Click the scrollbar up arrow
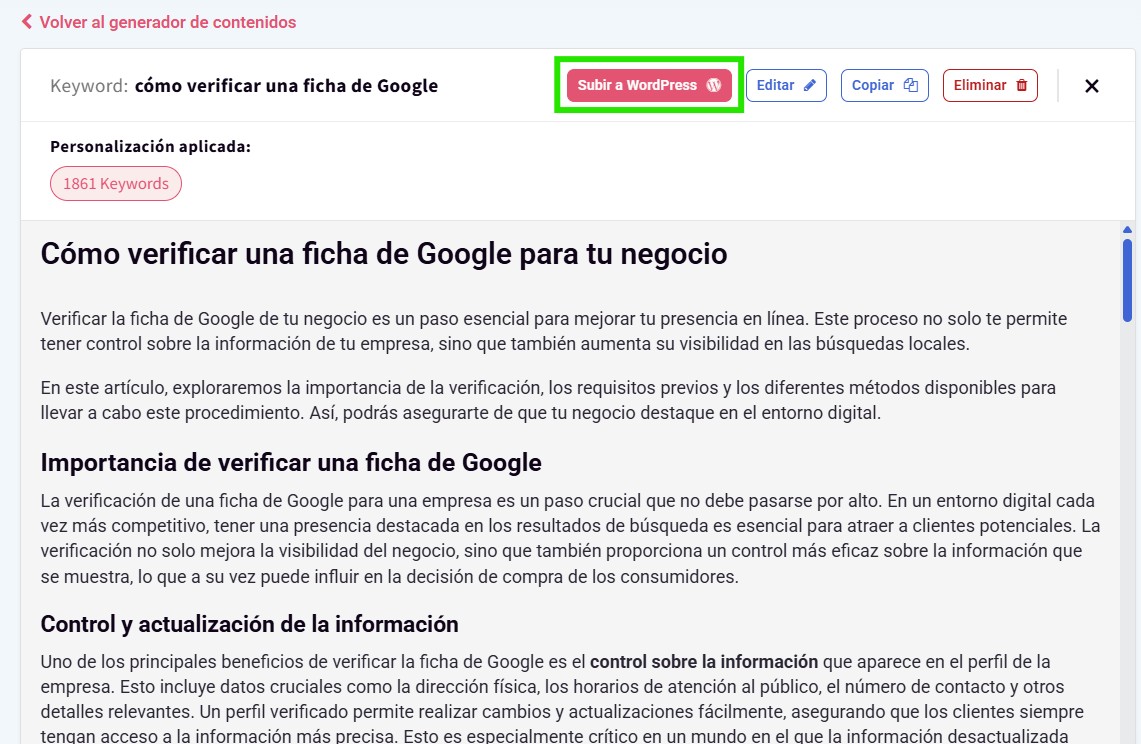Screen dimensions: 1141x744 click(x=1127, y=229)
